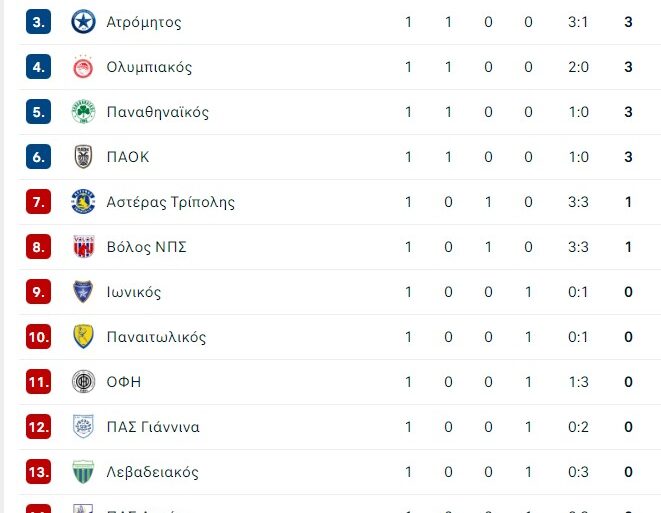Click the blue rank 3 badge
The height and width of the screenshot is (513, 661).
click(38, 22)
